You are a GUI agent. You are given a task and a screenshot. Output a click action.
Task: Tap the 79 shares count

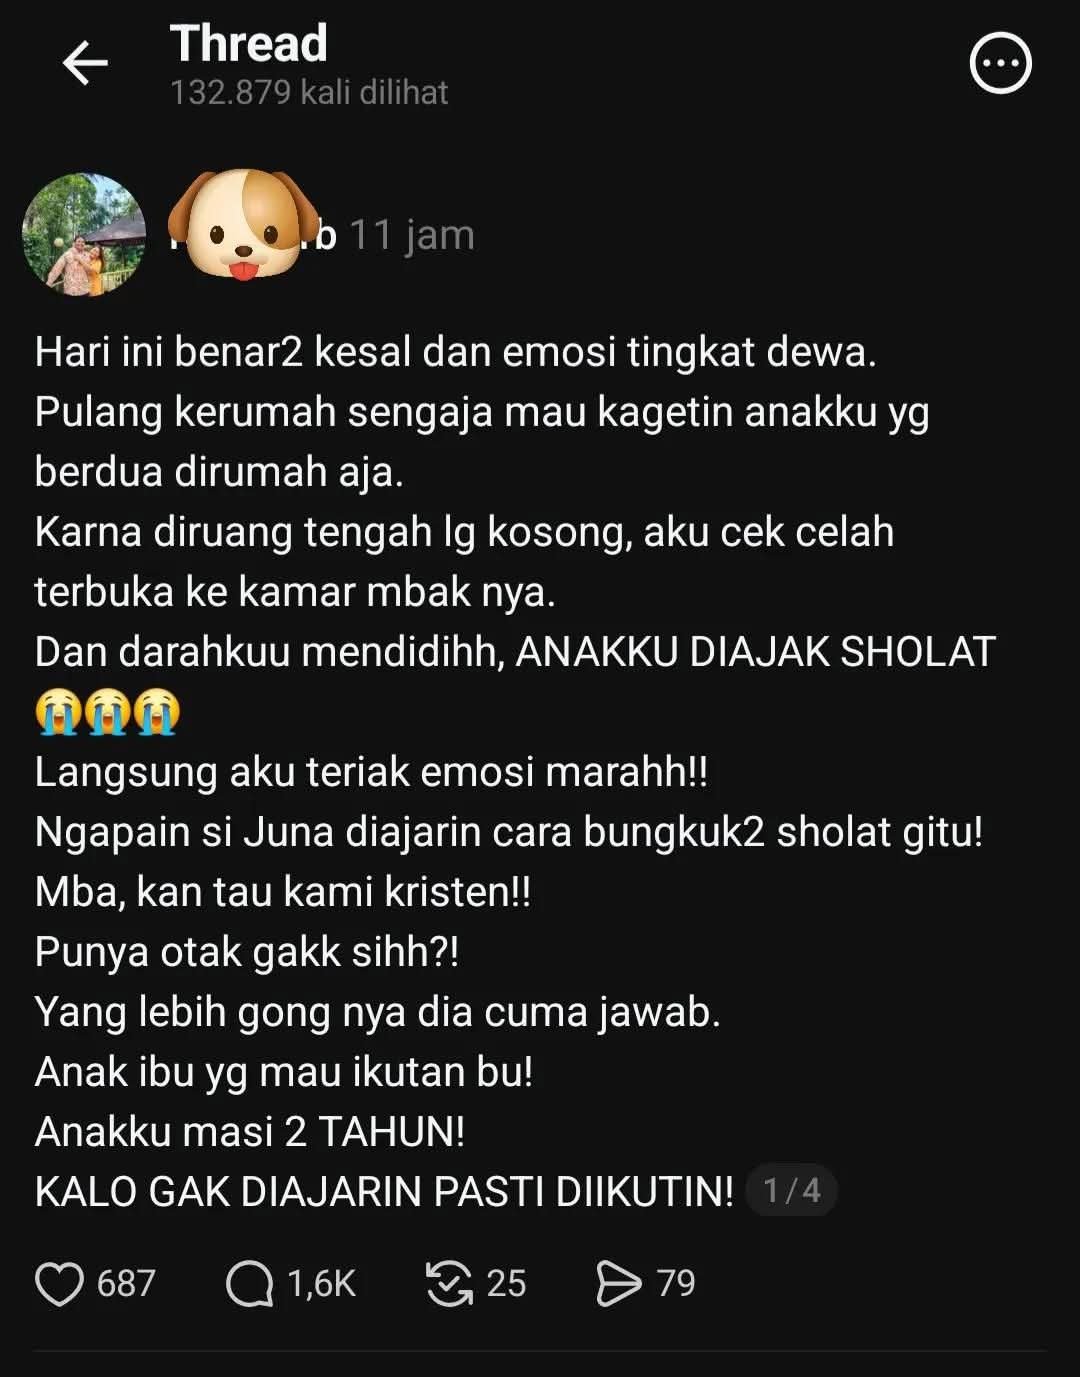point(676,1284)
